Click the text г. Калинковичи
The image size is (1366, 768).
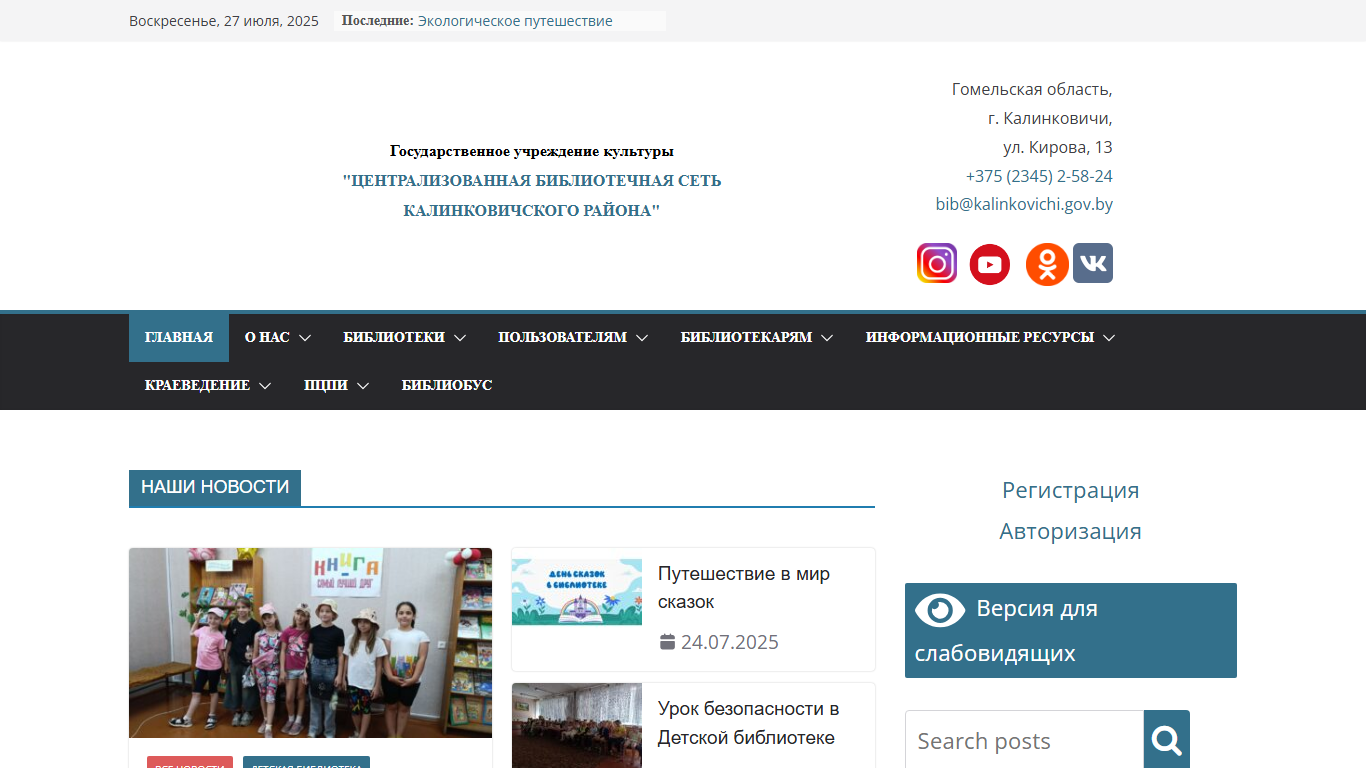pos(1050,118)
